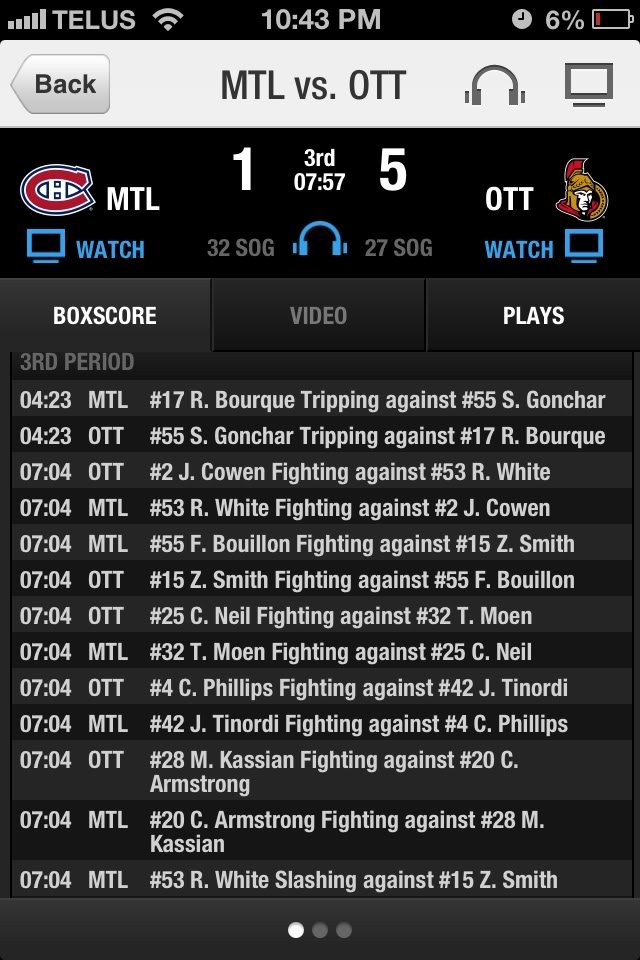Tap the Ottawa Senators logo
The image size is (640, 960).
coord(582,190)
